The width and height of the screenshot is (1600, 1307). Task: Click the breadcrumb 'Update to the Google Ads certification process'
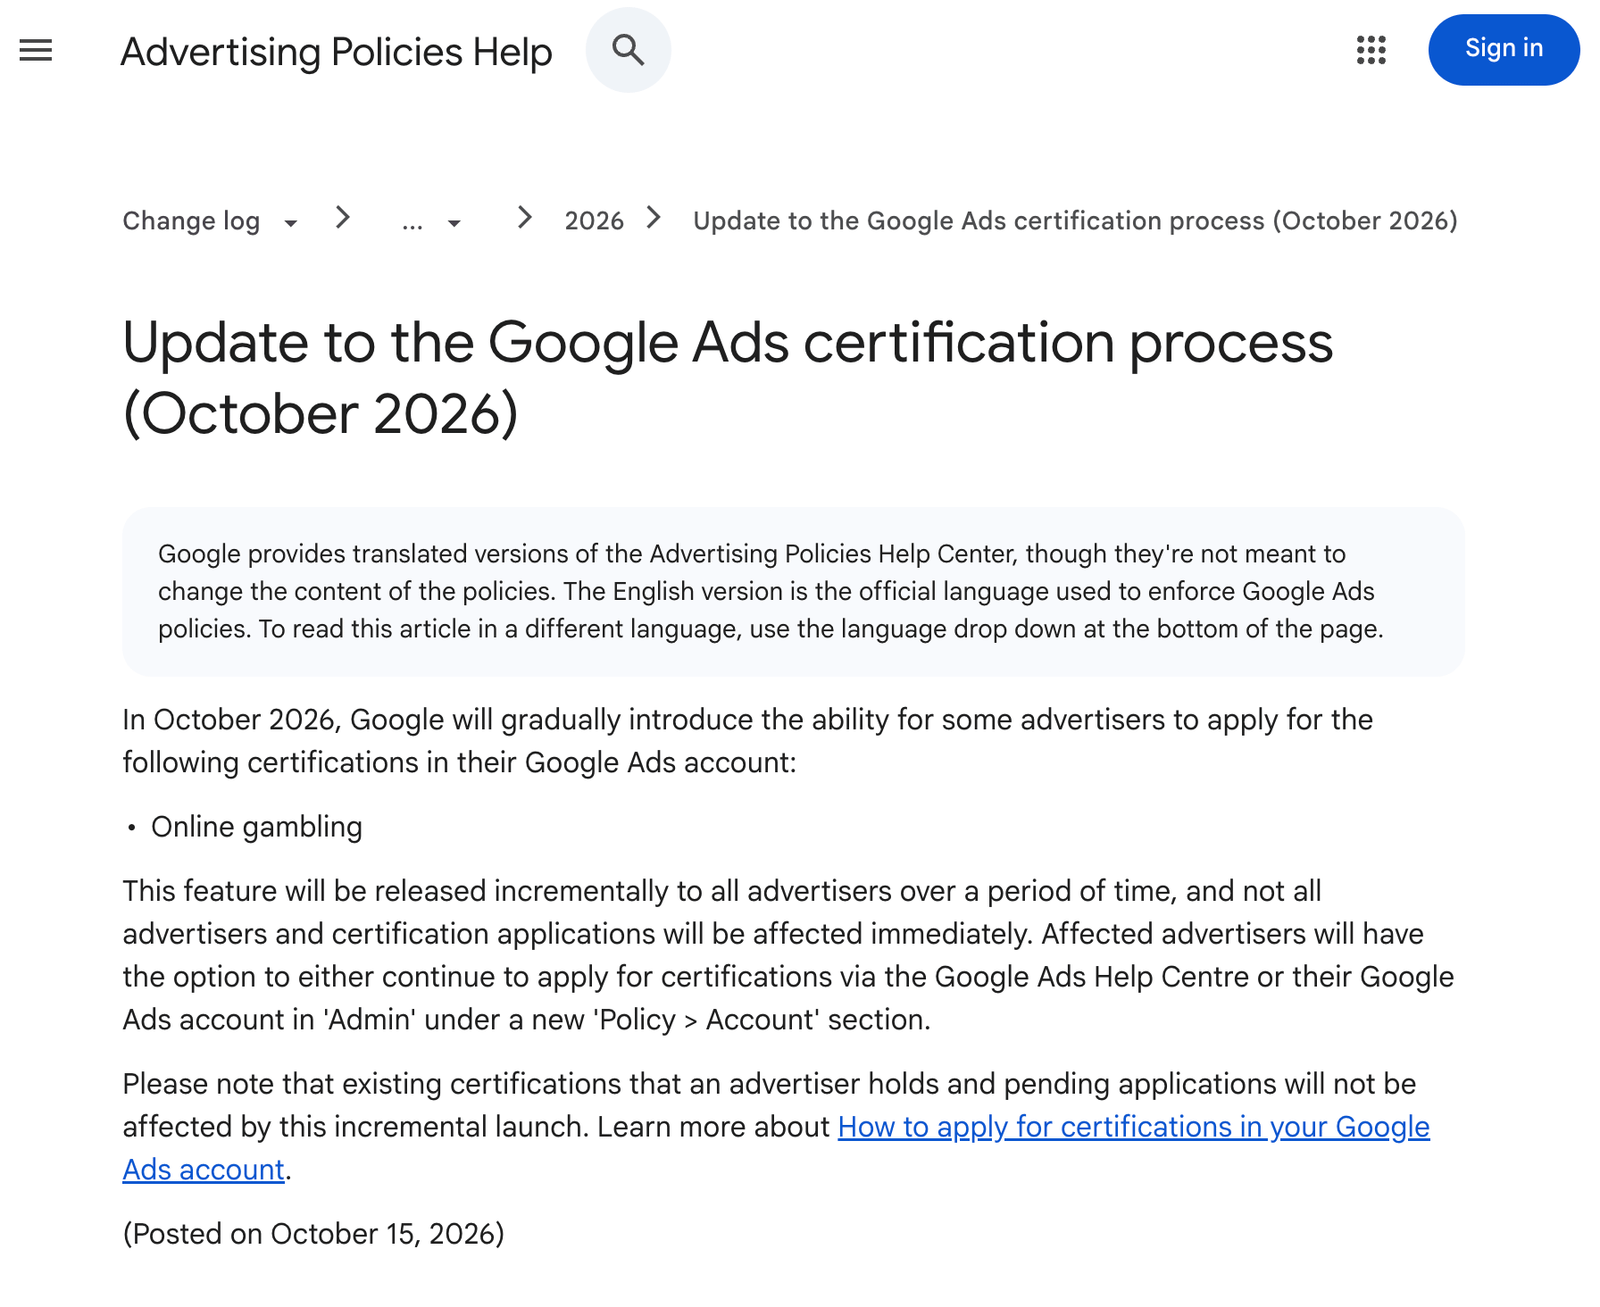tap(1075, 221)
